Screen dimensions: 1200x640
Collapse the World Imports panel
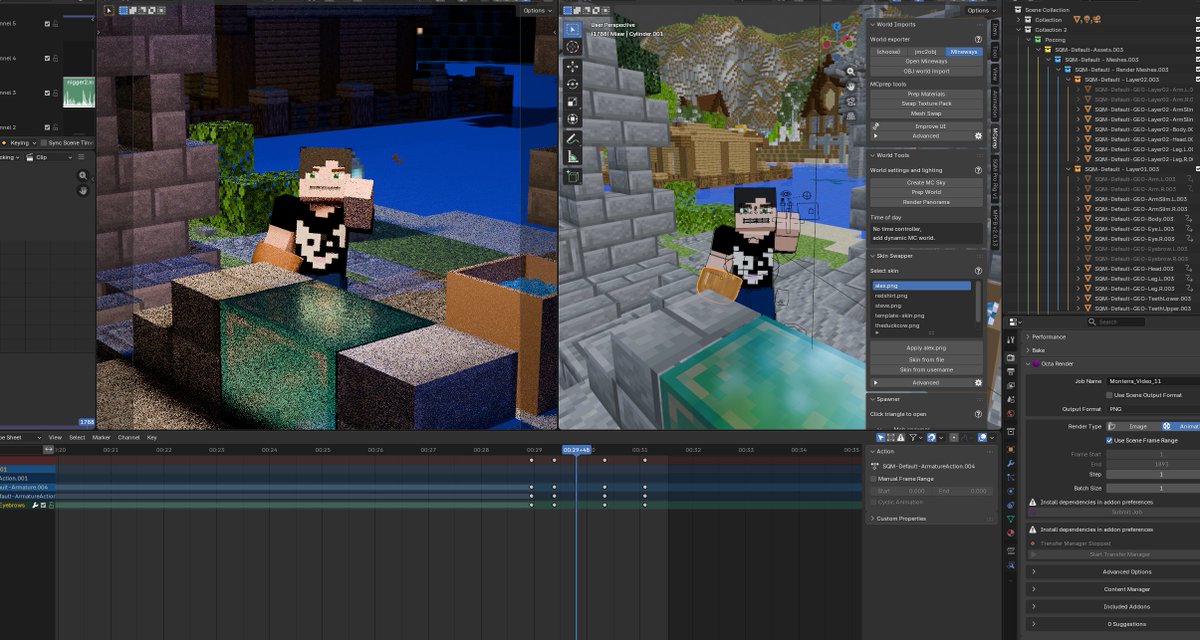coord(870,24)
